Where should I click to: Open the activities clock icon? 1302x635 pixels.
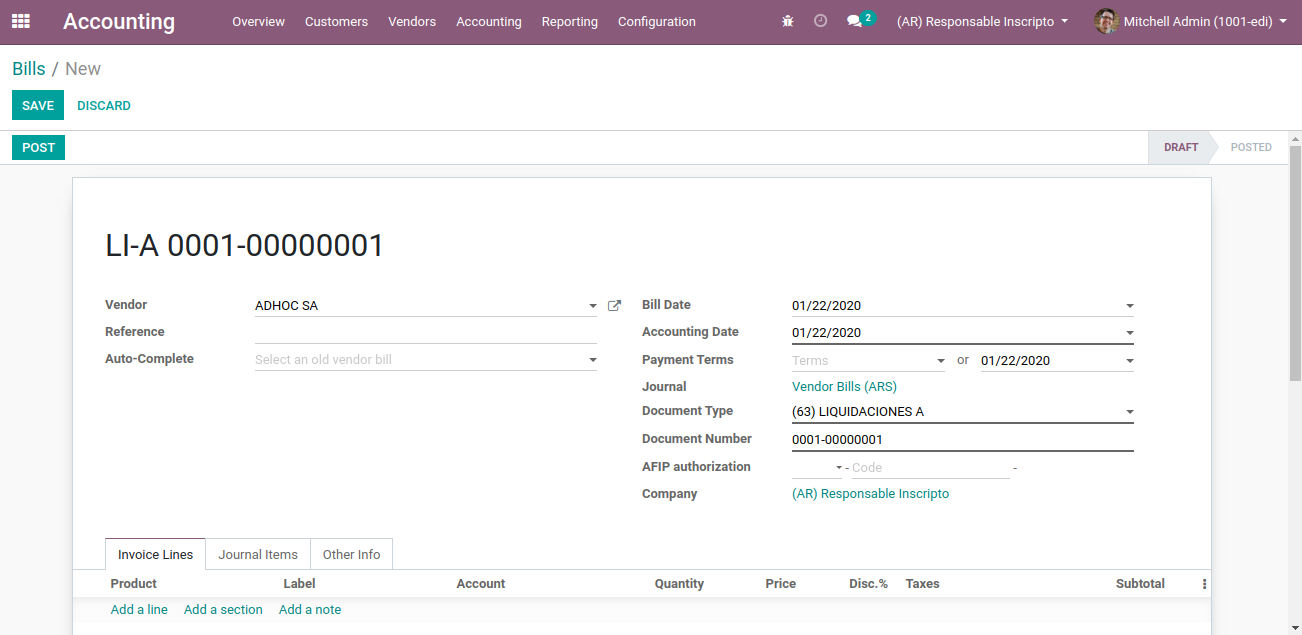[820, 21]
